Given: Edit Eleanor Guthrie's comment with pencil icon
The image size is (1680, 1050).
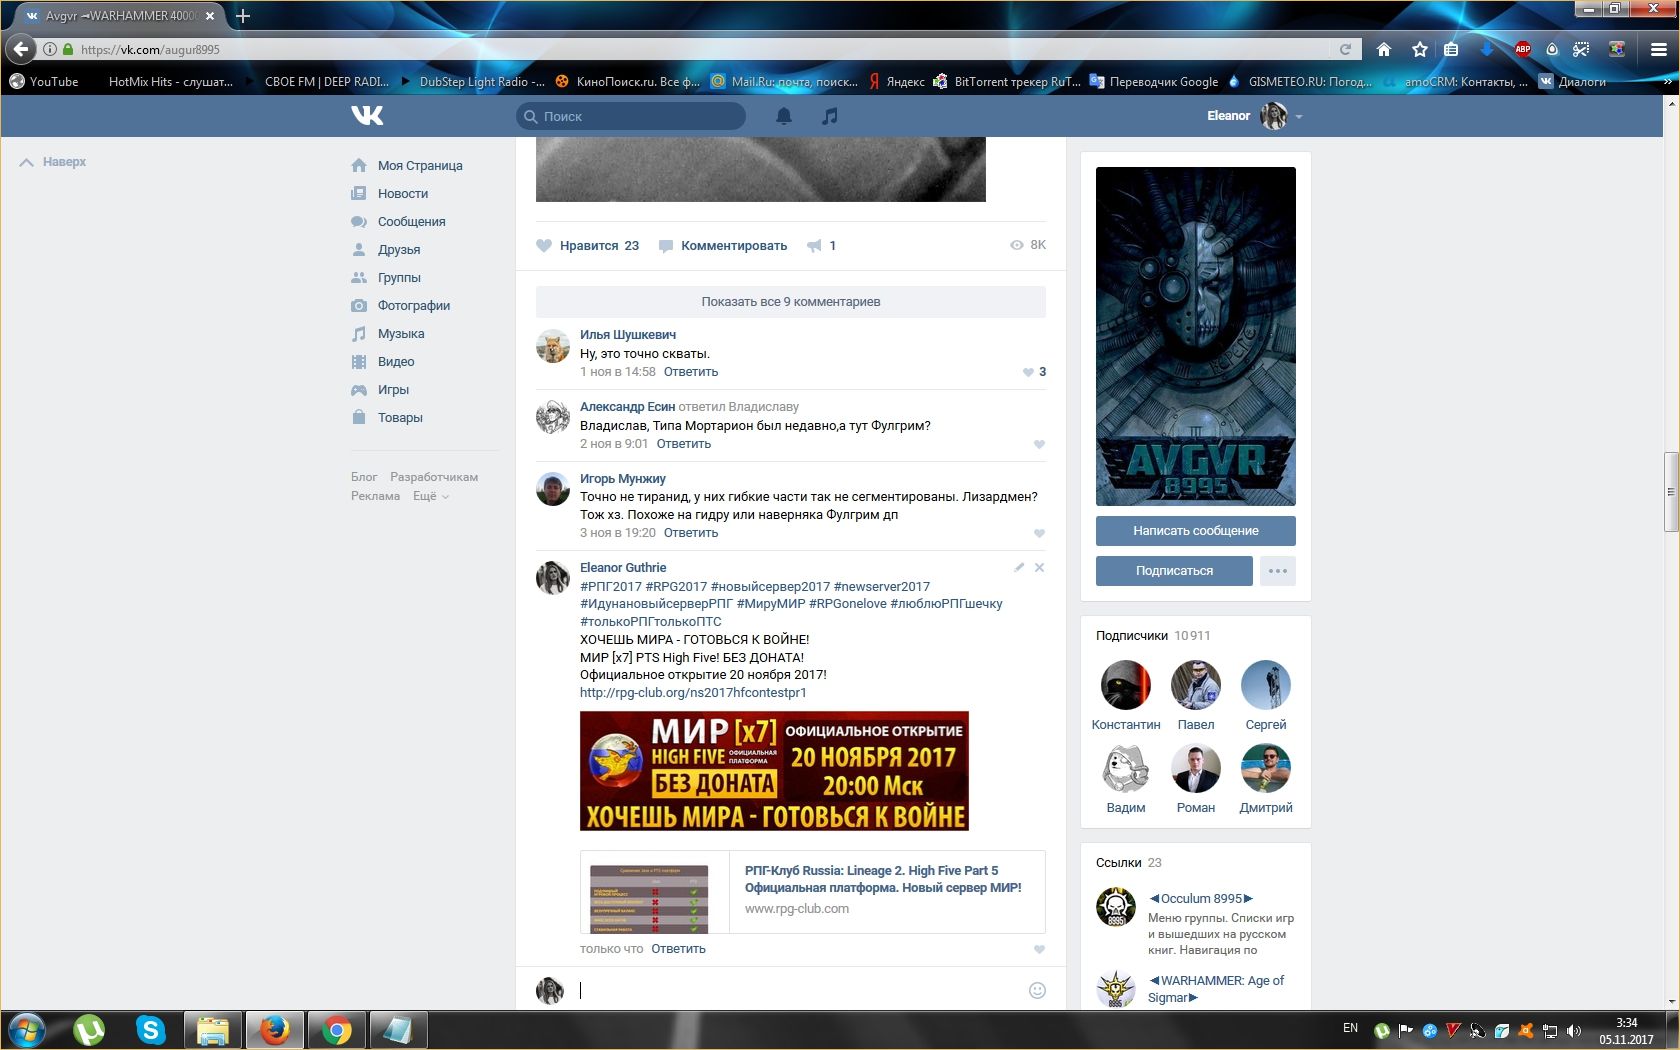Looking at the screenshot, I should pyautogui.click(x=1019, y=567).
